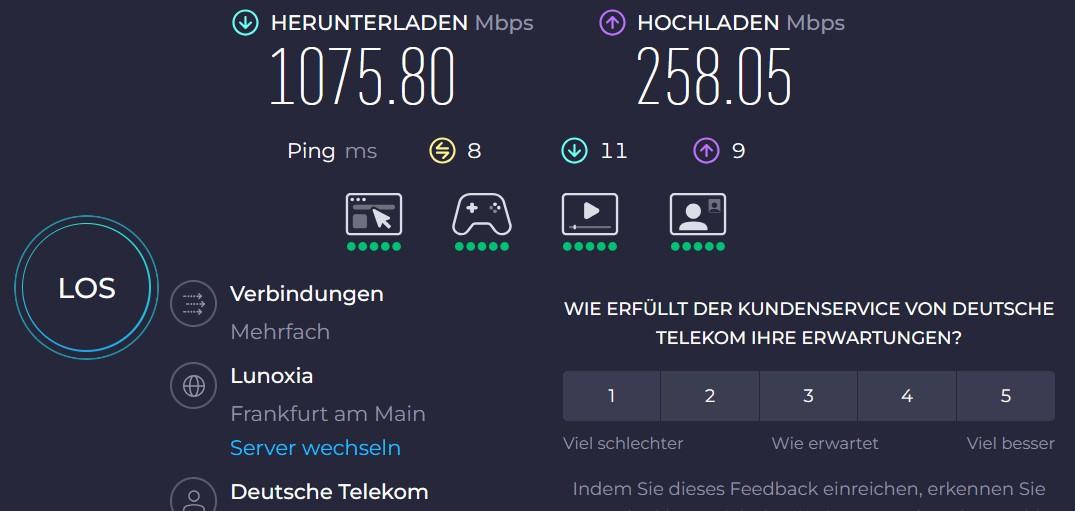1075x511 pixels.
Task: Select rating 3 Wie erwartet
Action: pos(808,396)
